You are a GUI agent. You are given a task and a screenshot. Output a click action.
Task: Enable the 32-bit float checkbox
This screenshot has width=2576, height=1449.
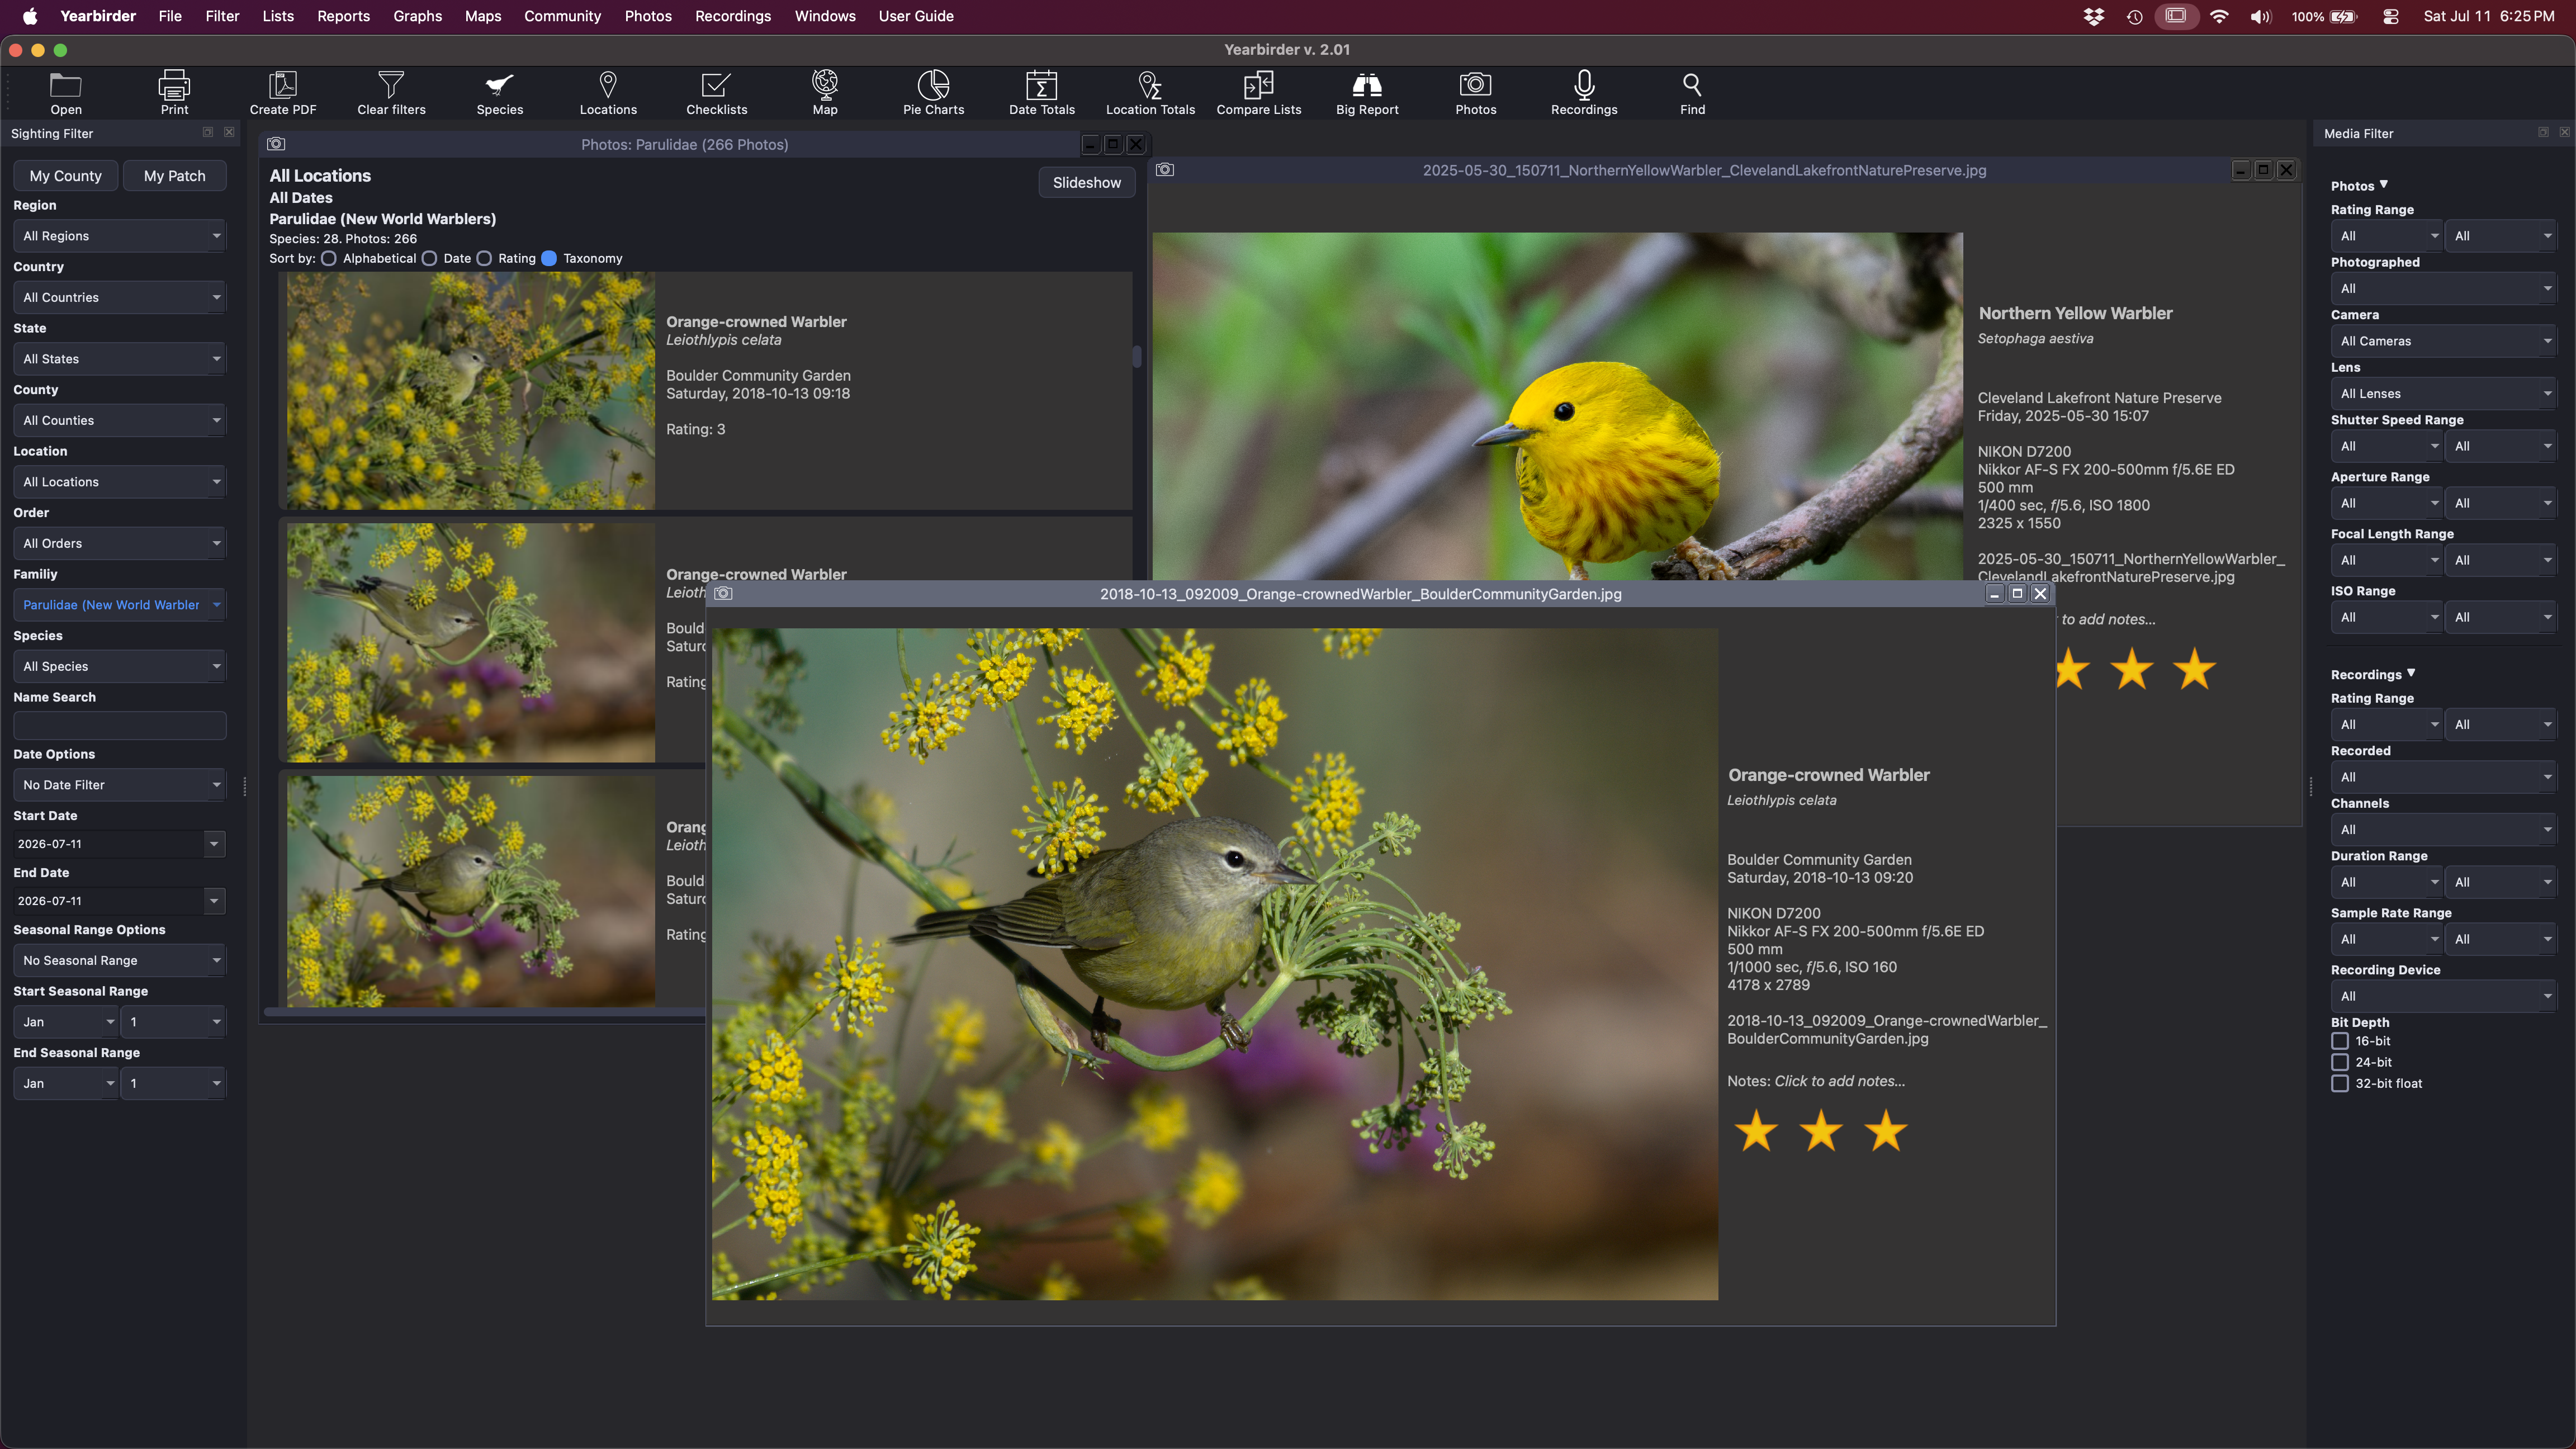coord(2340,1083)
